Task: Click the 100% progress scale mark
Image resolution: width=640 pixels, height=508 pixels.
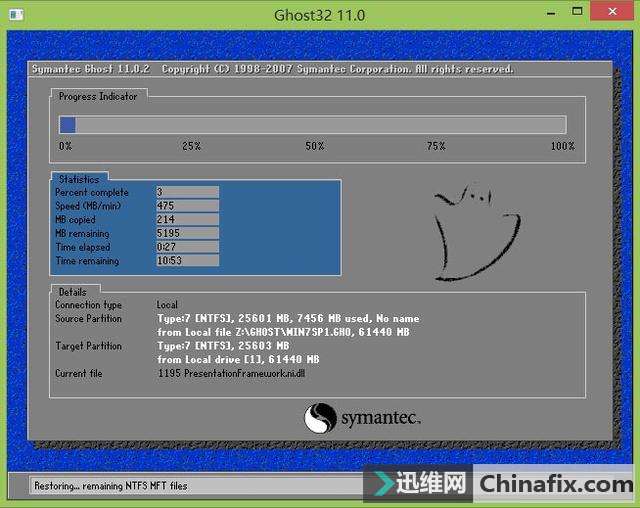Action: pyautogui.click(x=563, y=146)
